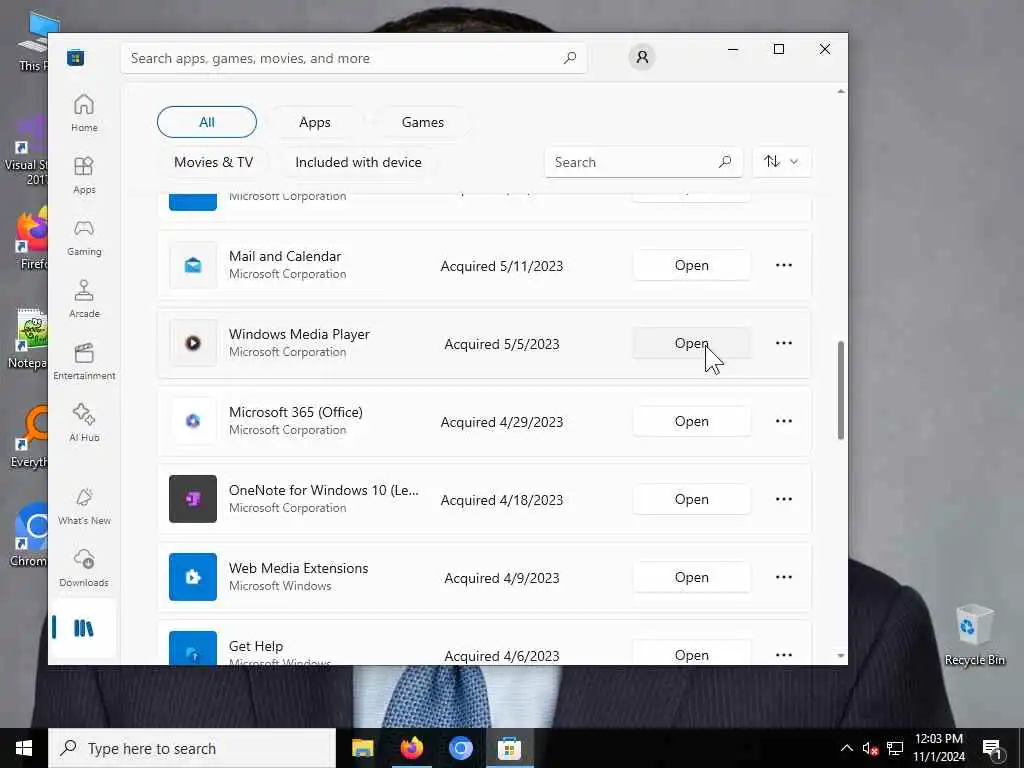Go to Home in Store sidebar
Screen dimensions: 1024x768
84,112
